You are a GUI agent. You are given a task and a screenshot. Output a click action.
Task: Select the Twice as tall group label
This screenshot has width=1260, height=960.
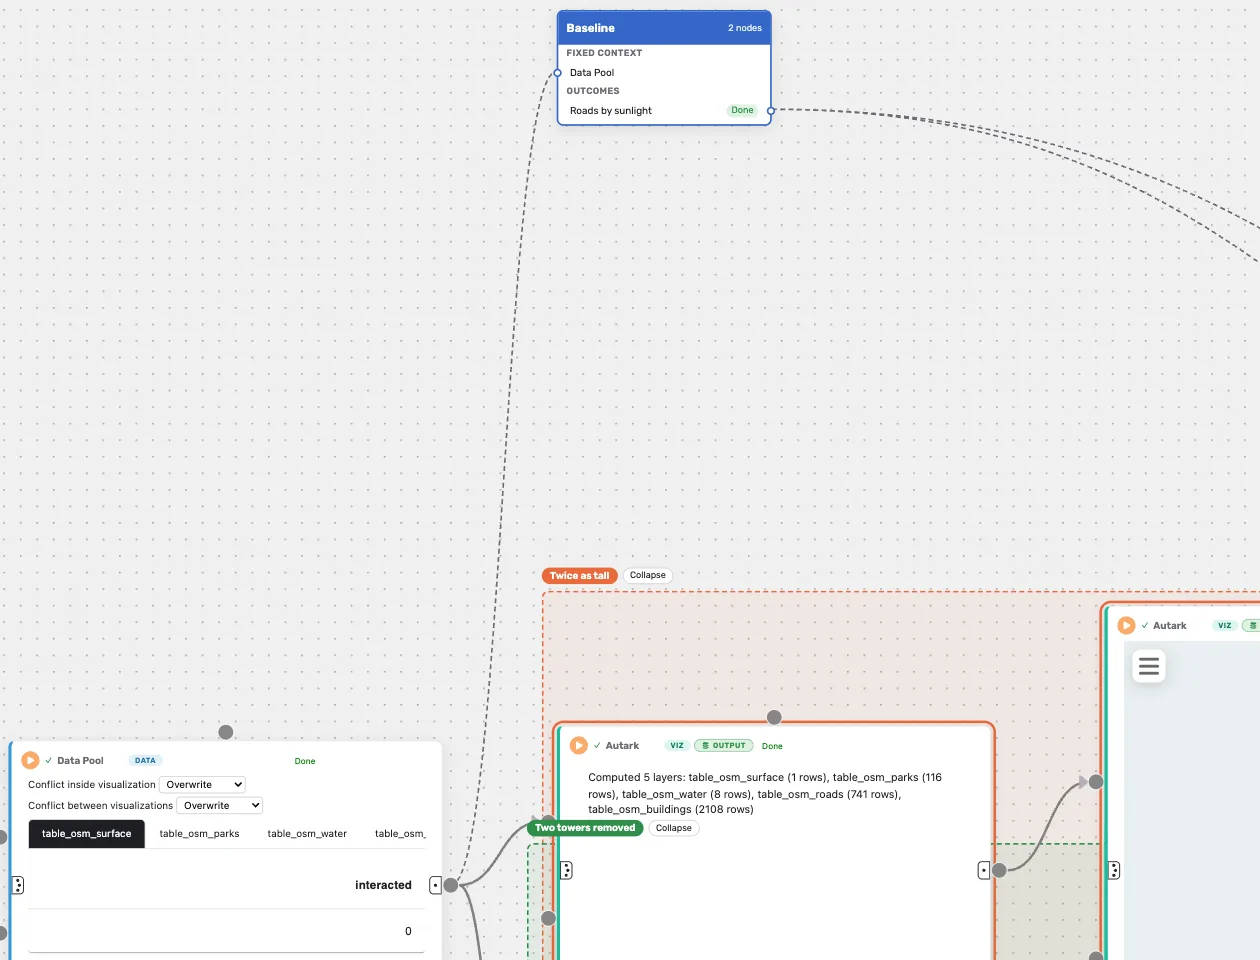point(579,575)
